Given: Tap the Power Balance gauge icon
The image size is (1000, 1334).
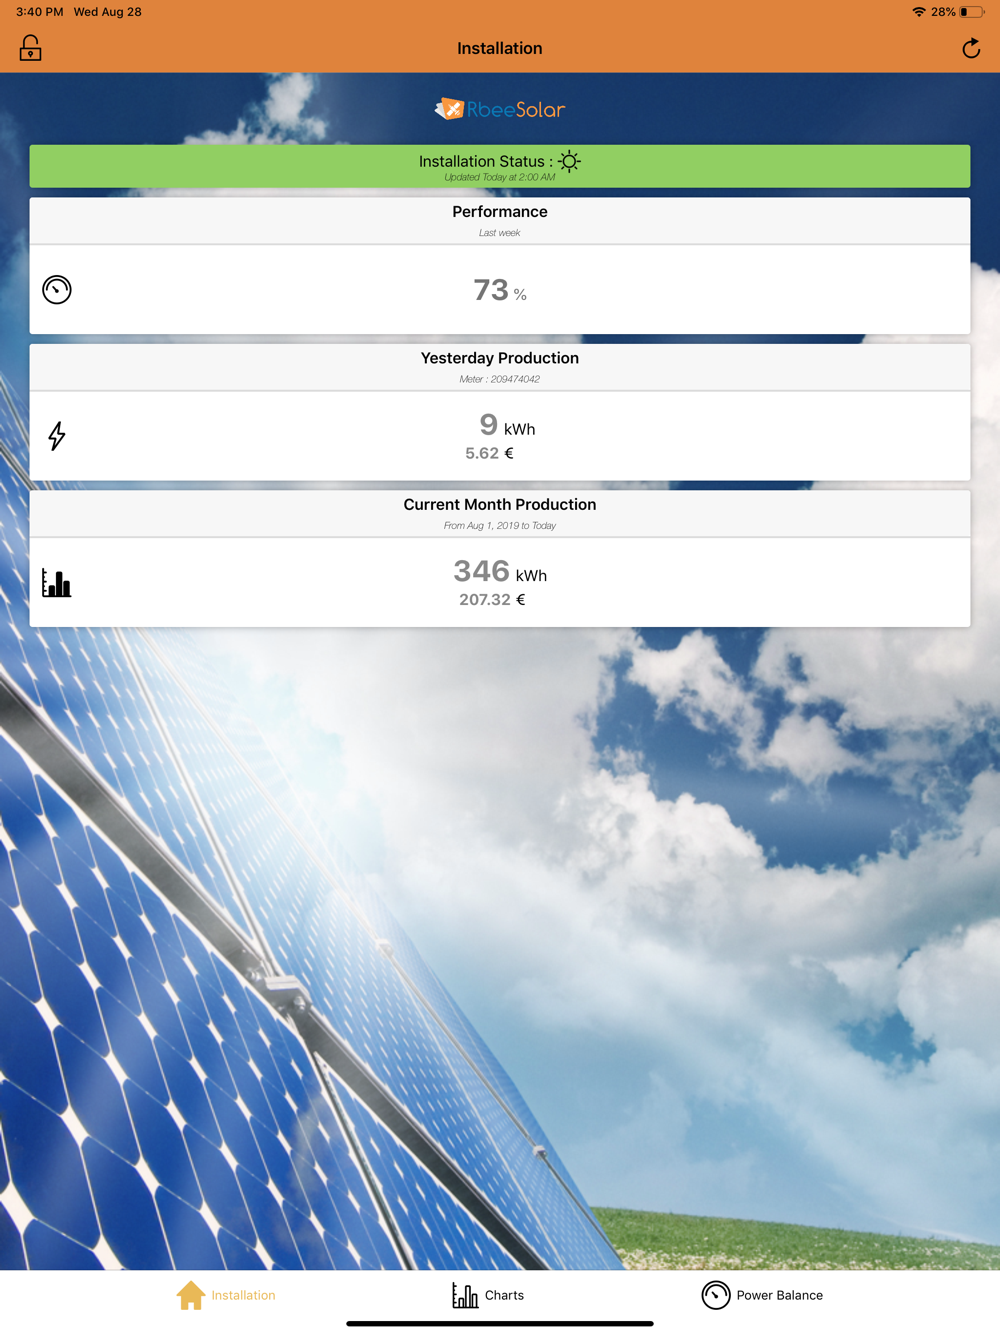Looking at the screenshot, I should (716, 1295).
